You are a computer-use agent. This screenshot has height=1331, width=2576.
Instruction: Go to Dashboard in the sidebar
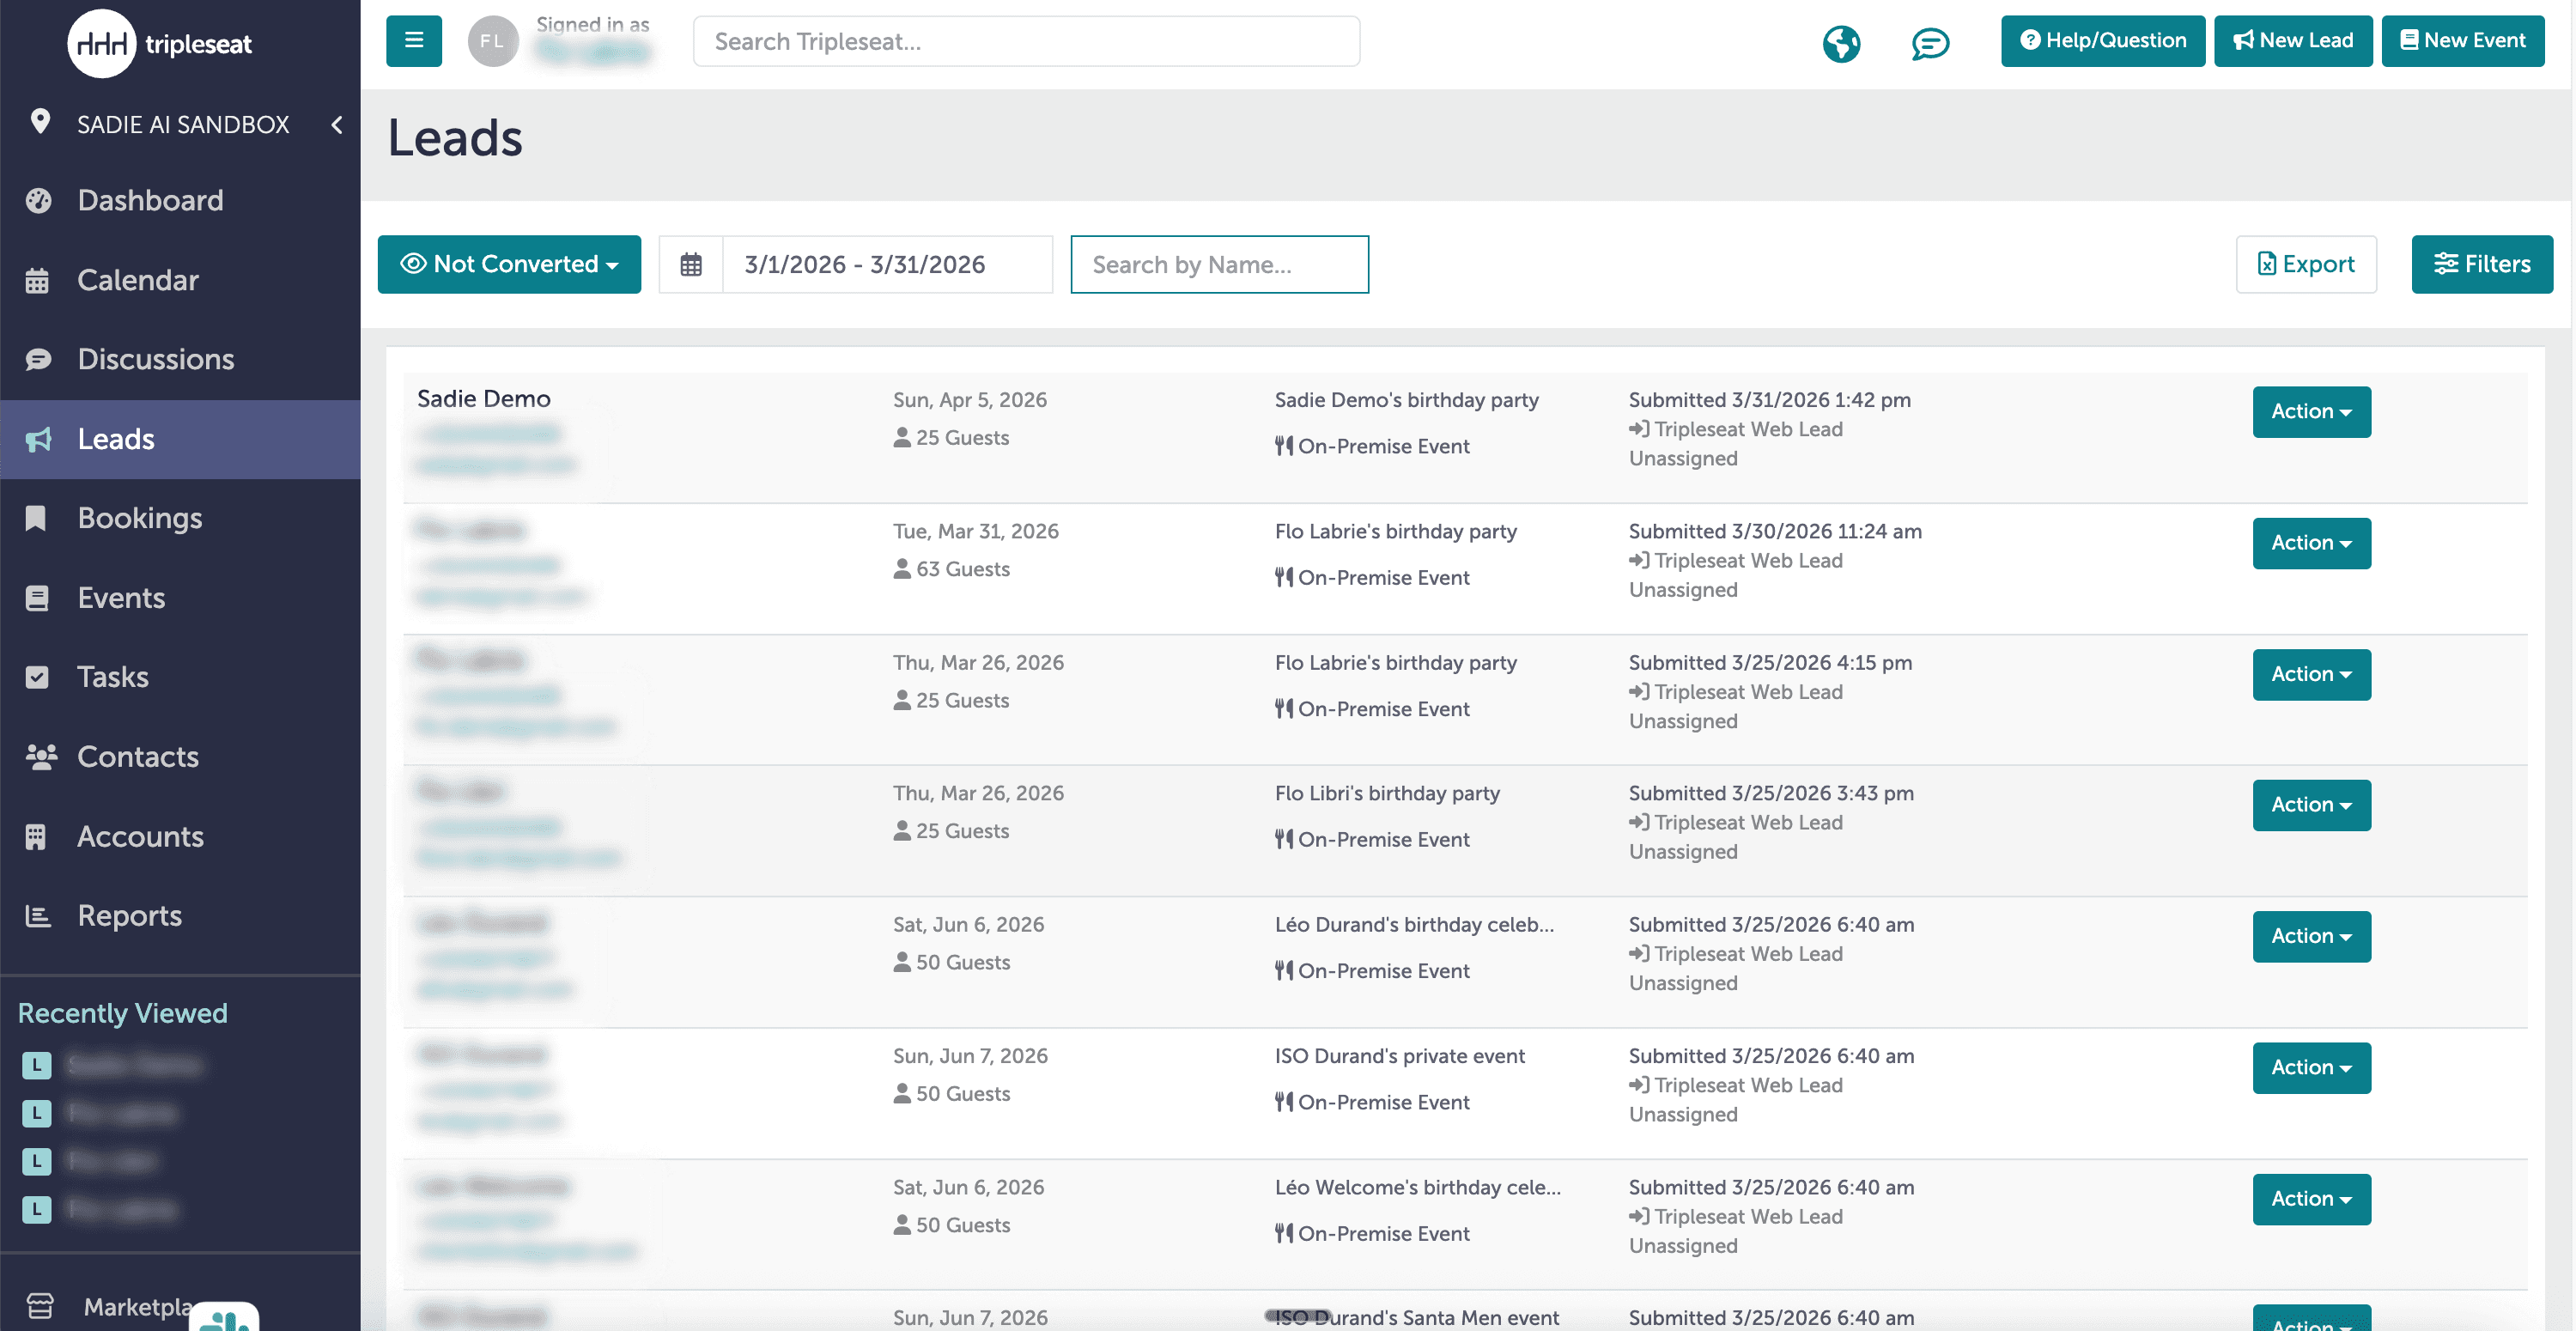coord(150,201)
